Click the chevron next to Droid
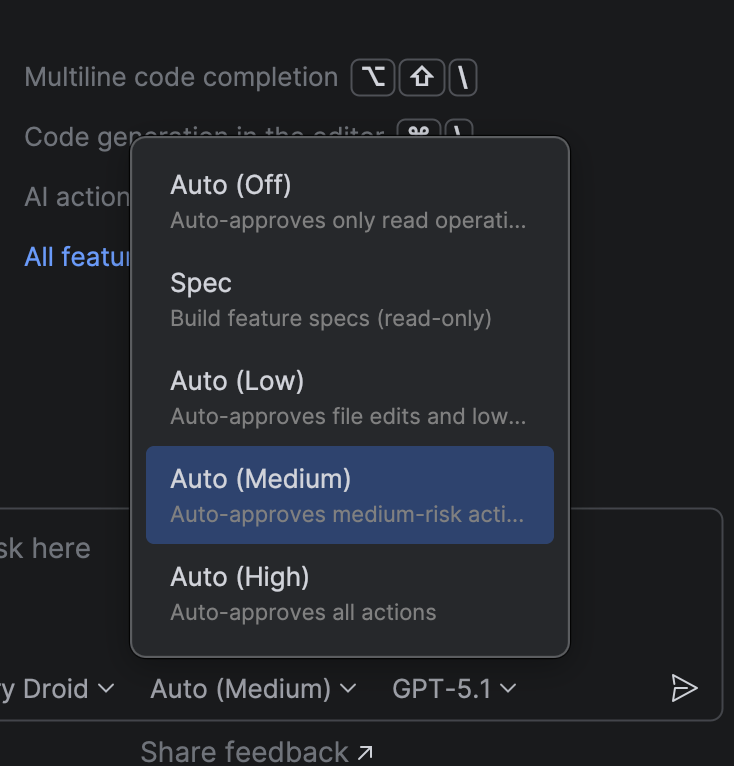 click(x=106, y=688)
